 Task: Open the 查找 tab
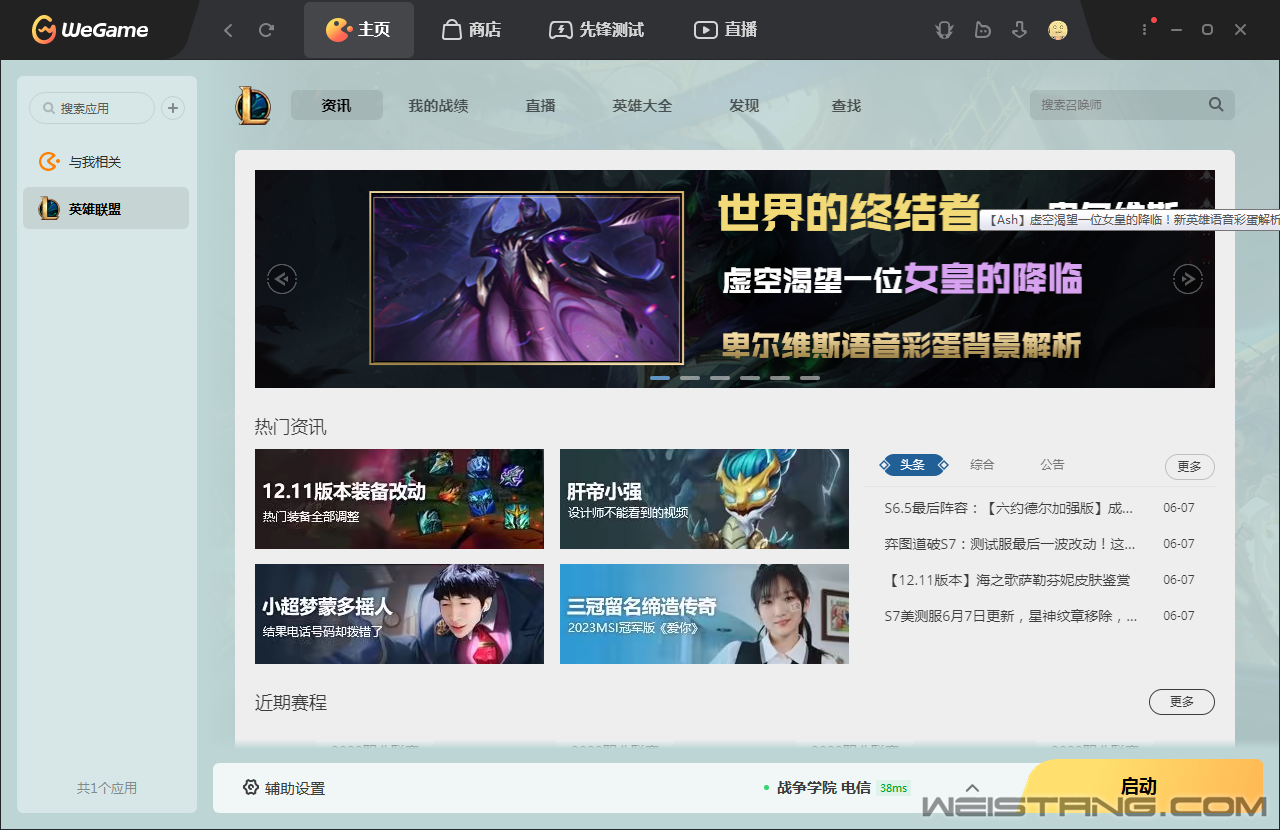pos(846,105)
